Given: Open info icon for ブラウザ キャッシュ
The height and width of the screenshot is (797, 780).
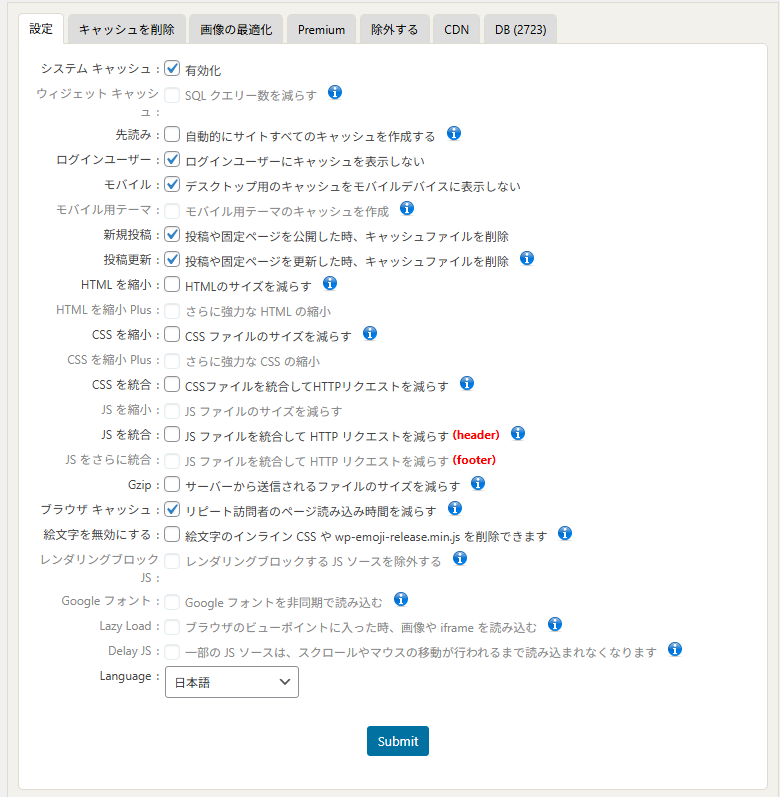Looking at the screenshot, I should tap(454, 508).
